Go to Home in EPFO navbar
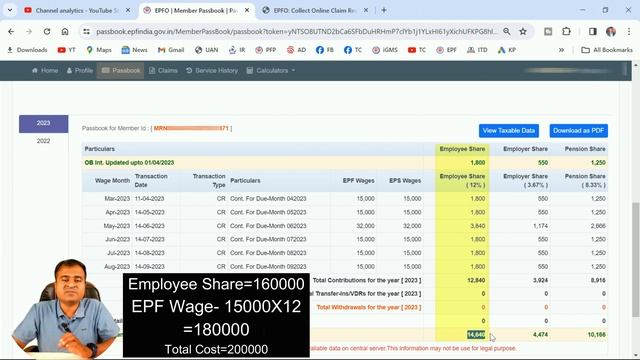 [x=45, y=71]
